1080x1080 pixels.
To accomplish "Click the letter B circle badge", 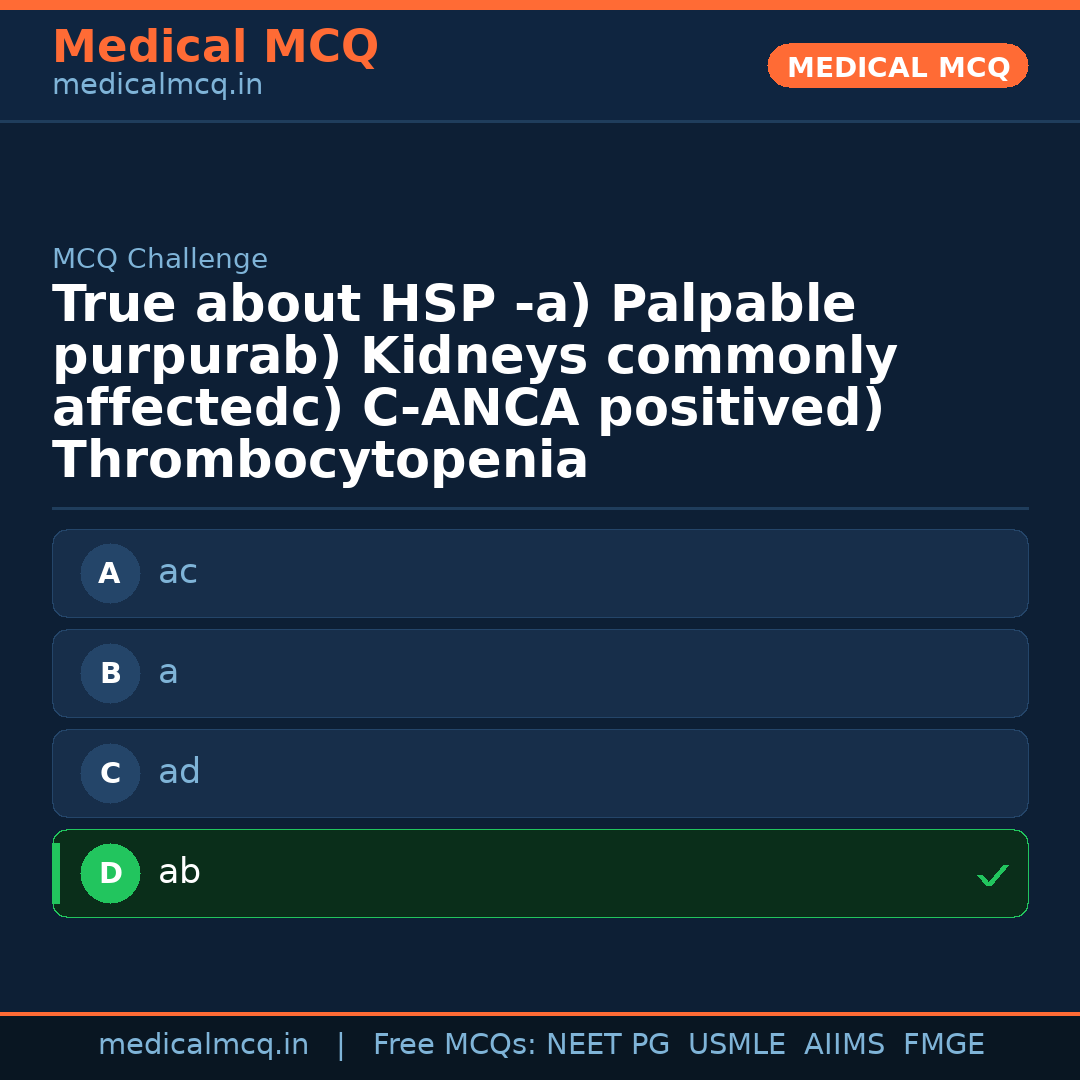I will (x=110, y=674).
